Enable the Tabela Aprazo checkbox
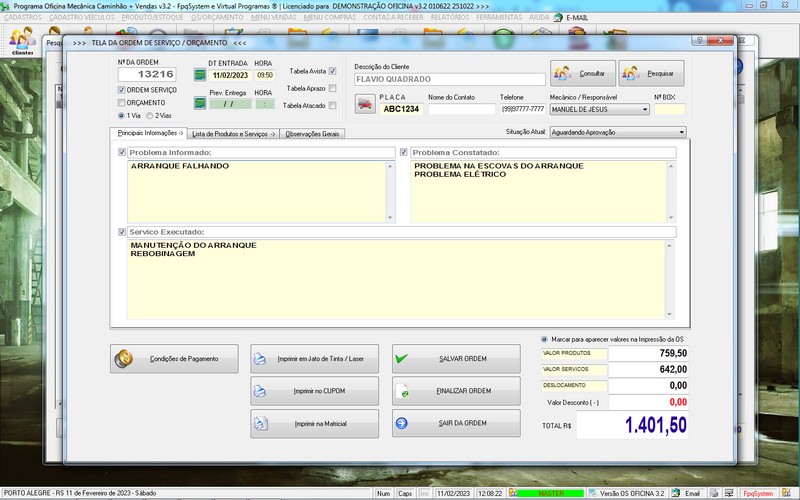 pyautogui.click(x=333, y=88)
